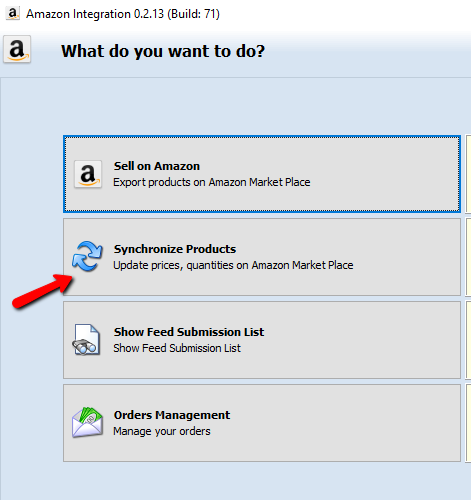Click the document with binoculars icon
Image resolution: width=471 pixels, height=500 pixels.
(86, 340)
